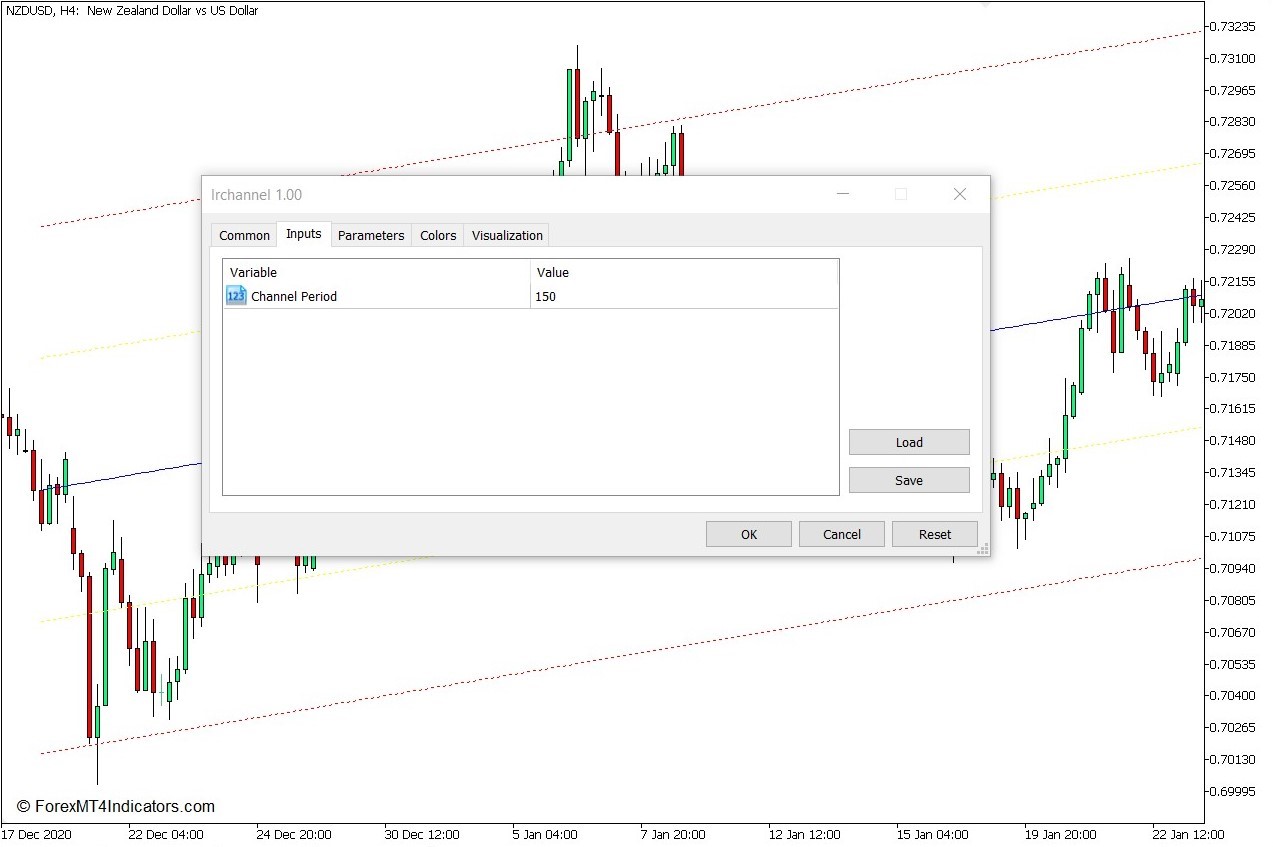Click the 22 Jan 12:00 time label
The width and height of the screenshot is (1273, 847).
tap(1186, 834)
